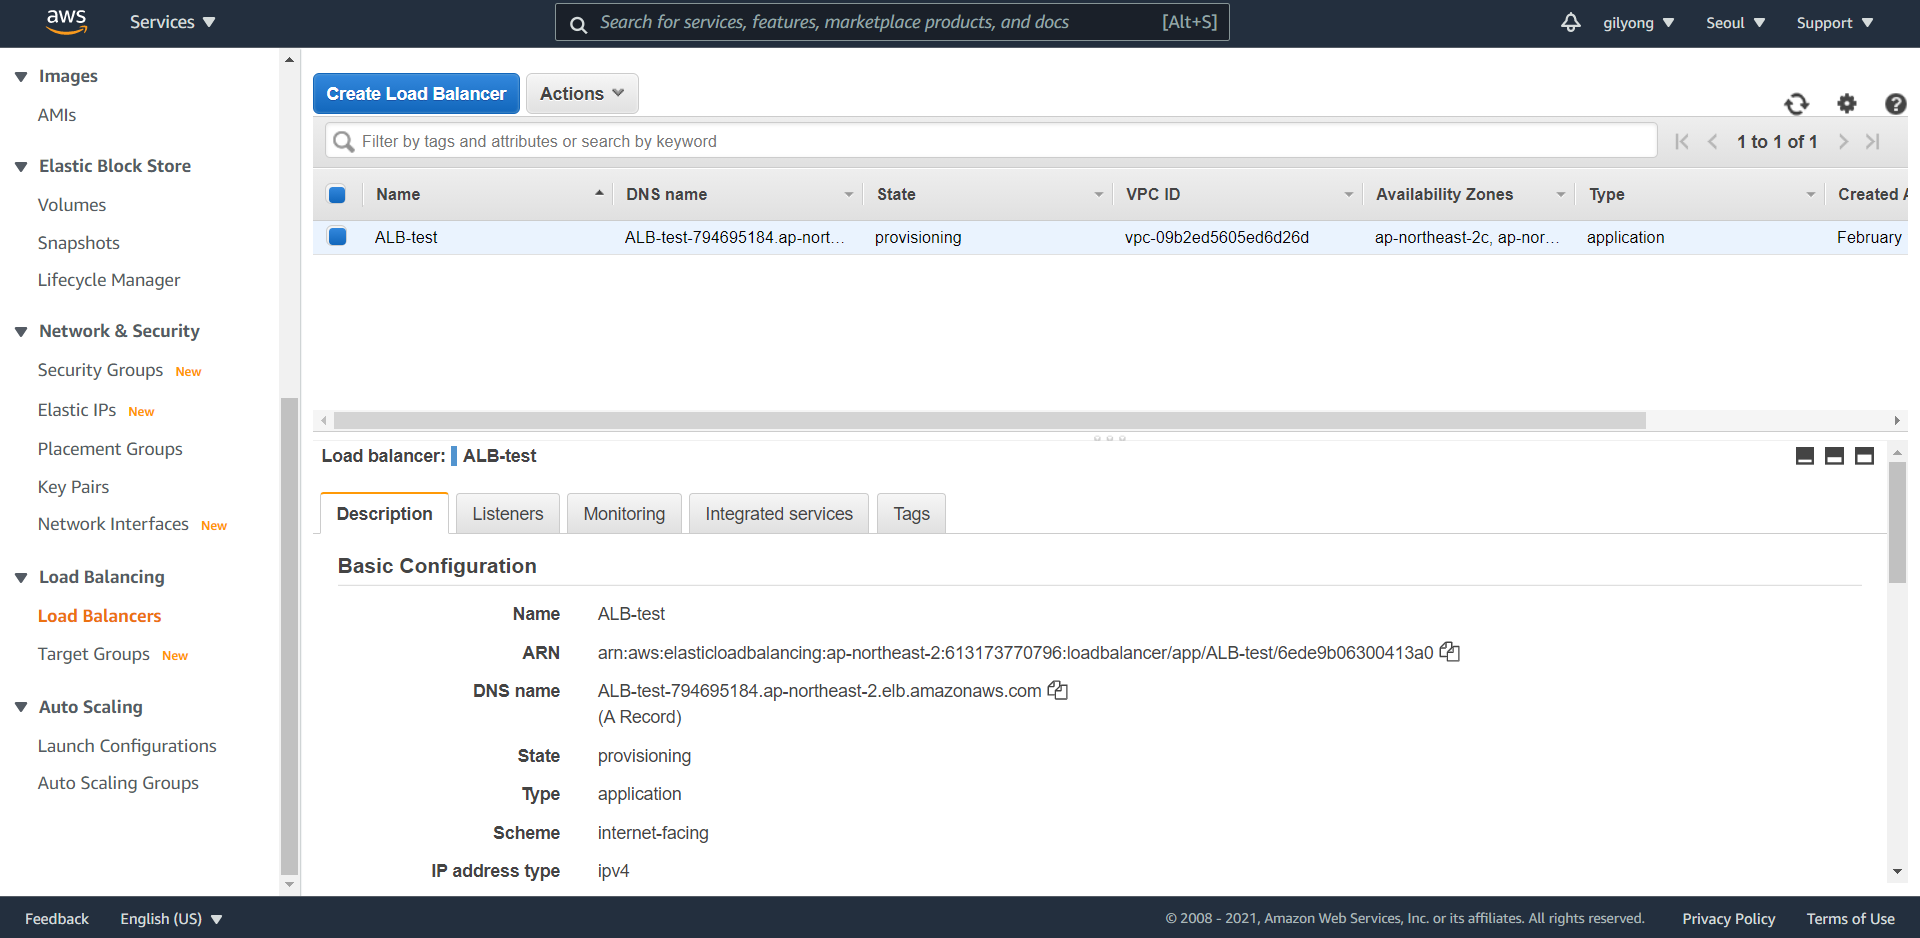
Task: Open Elastic IPs in the sidebar
Action: [x=77, y=410]
